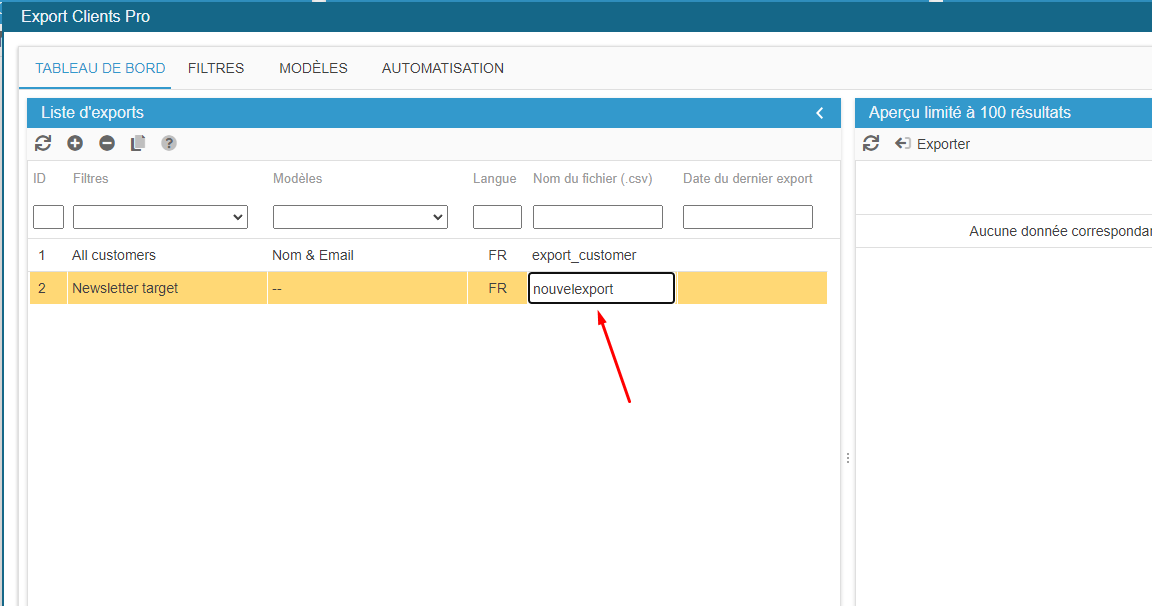
Task: Switch to the FILTRES tab
Action: pyautogui.click(x=216, y=68)
